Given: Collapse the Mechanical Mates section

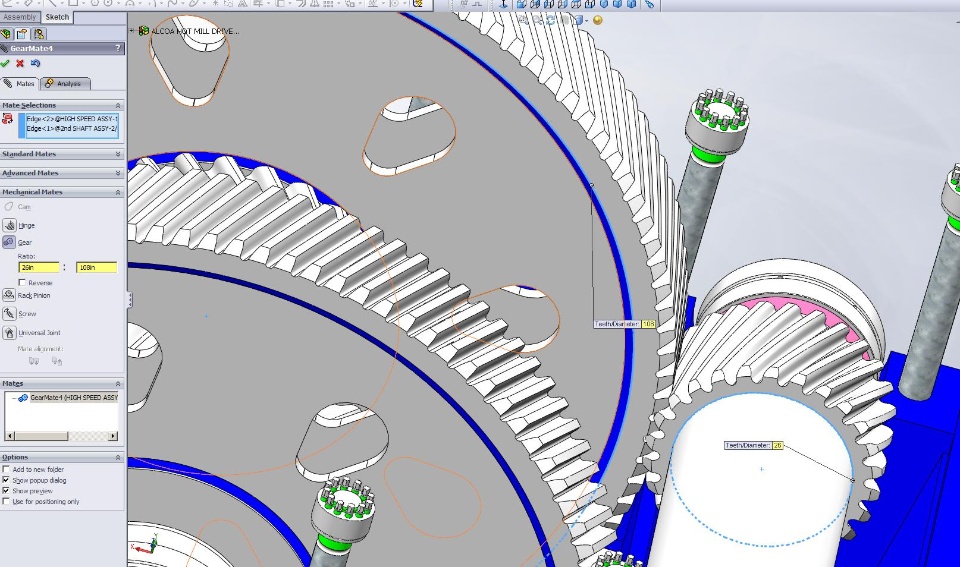Looking at the screenshot, I should click(118, 192).
